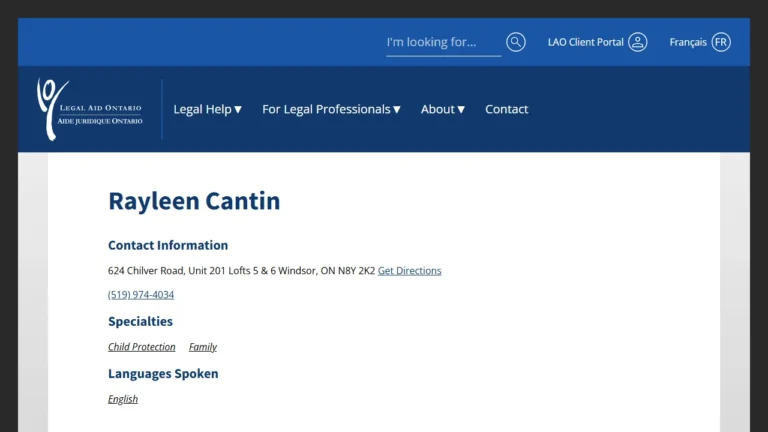This screenshot has width=768, height=432.
Task: Open the LAO Client Portal user icon
Action: click(637, 42)
